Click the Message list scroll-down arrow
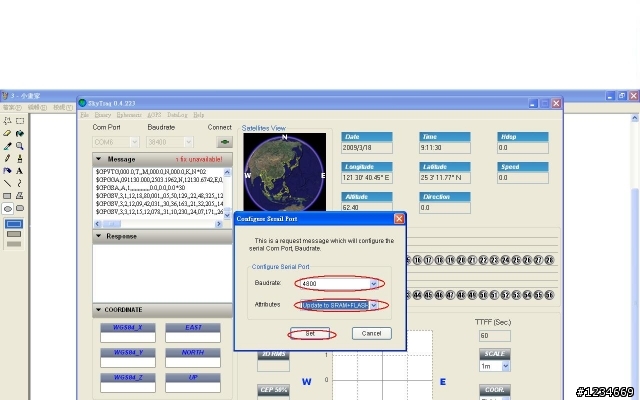 (227, 215)
